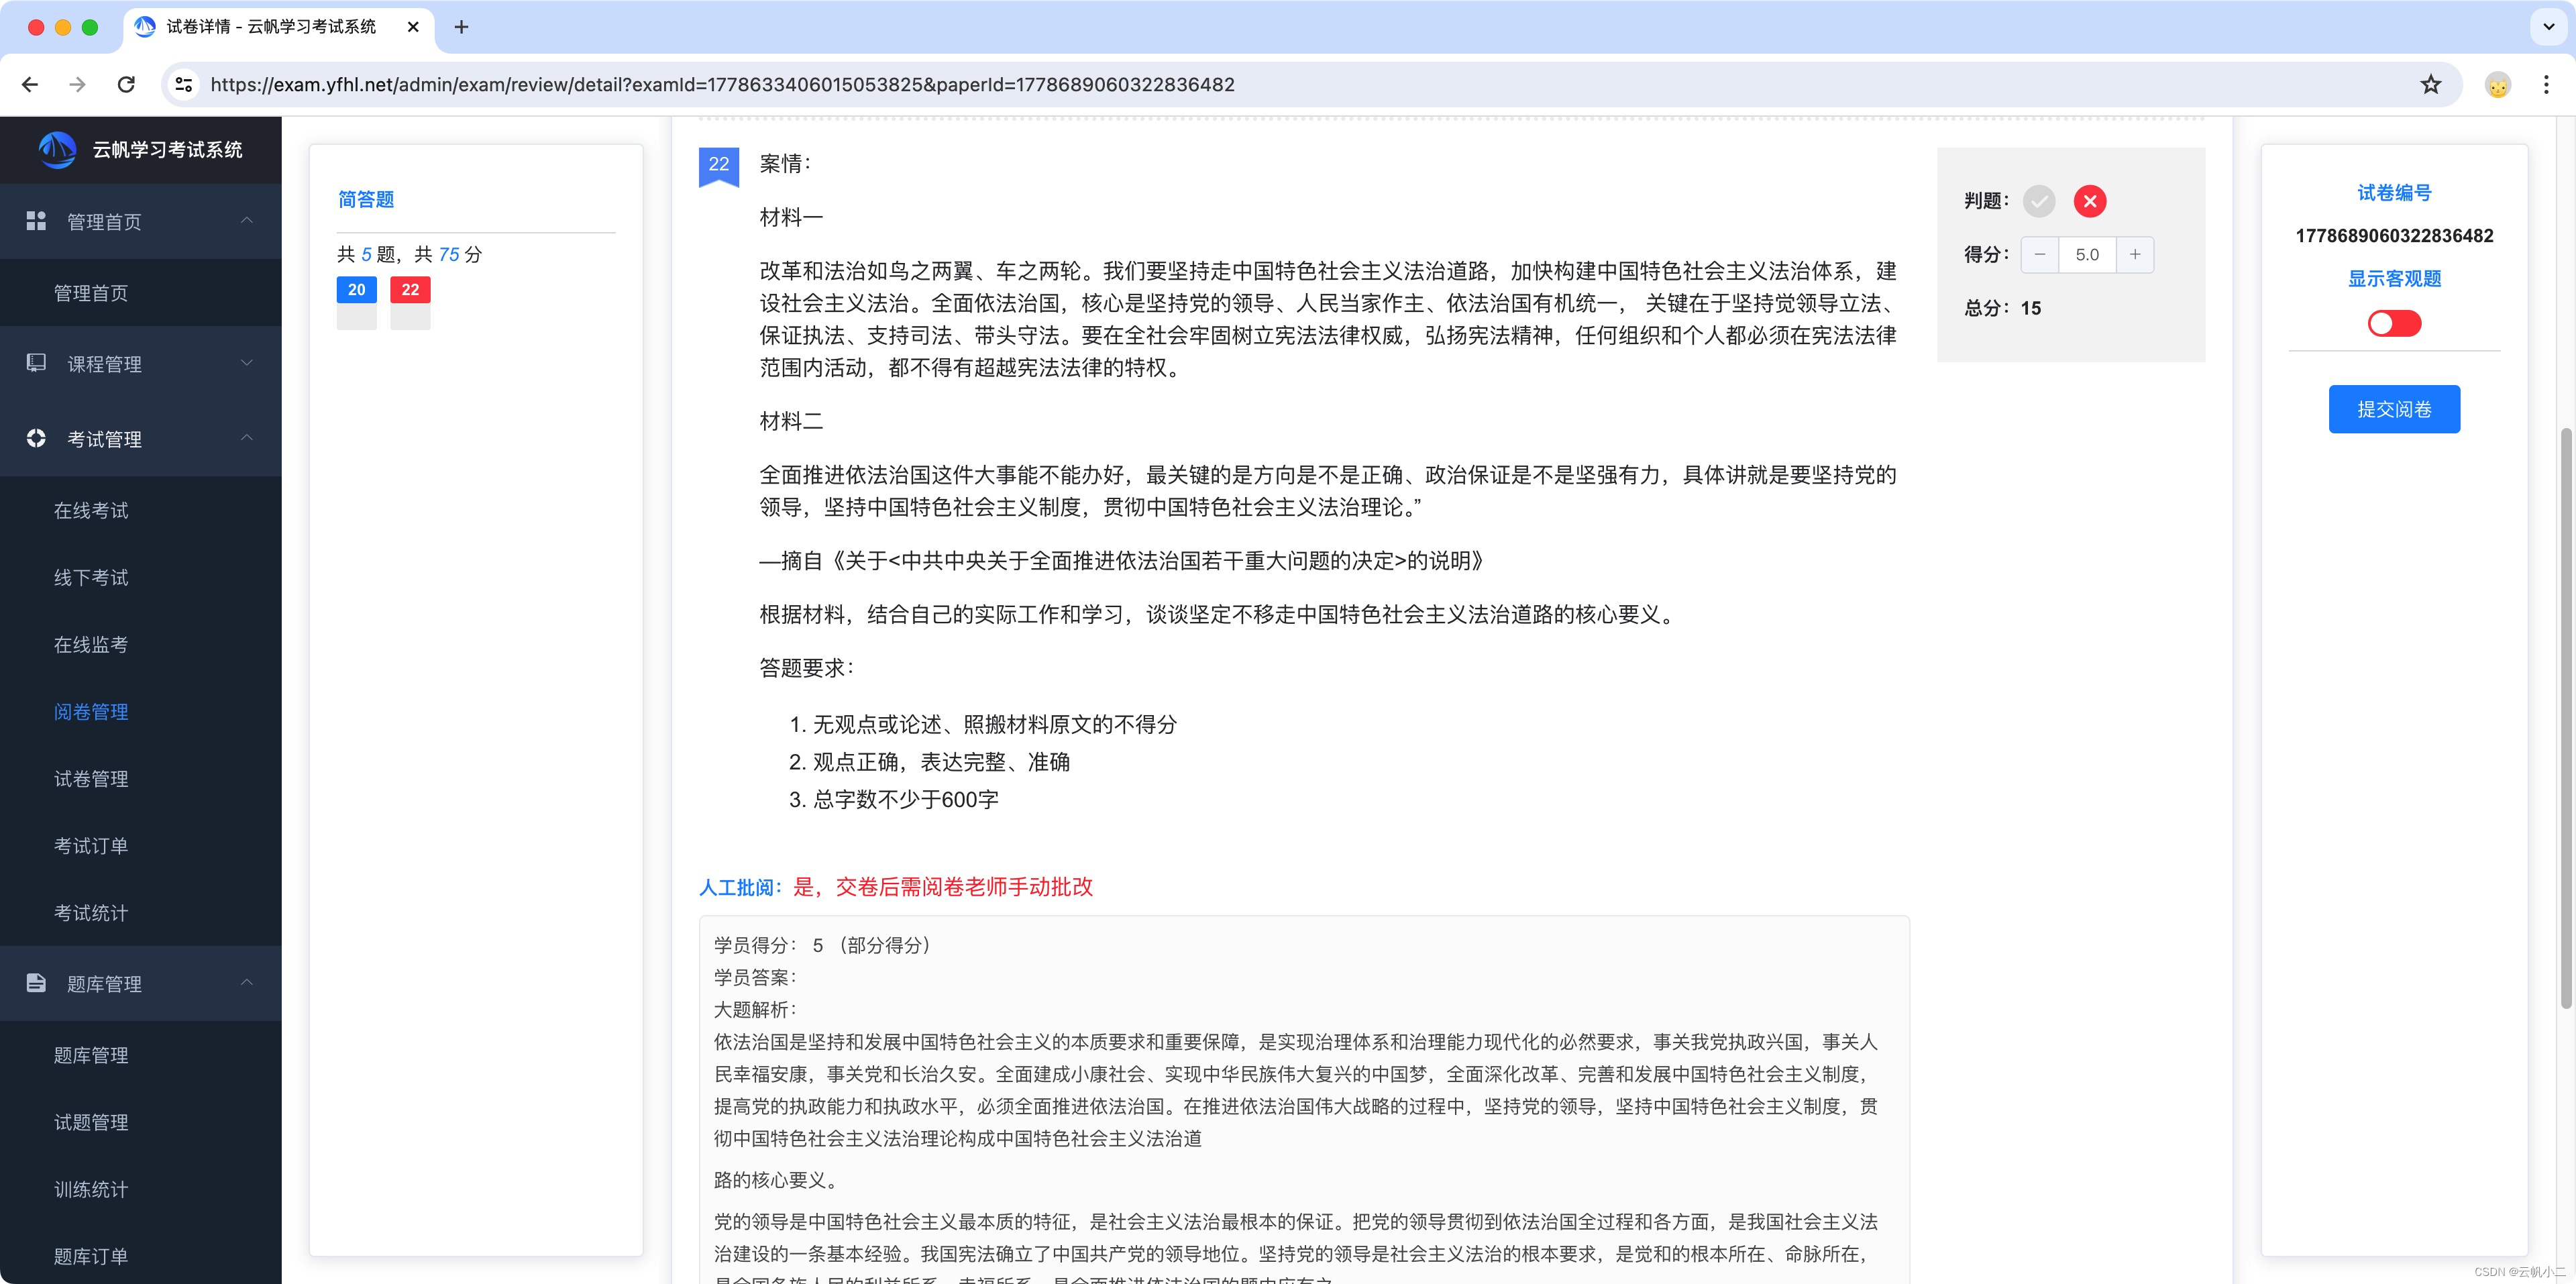Image resolution: width=2576 pixels, height=1284 pixels.
Task: Decrease score with minus button
Action: pos(2040,254)
